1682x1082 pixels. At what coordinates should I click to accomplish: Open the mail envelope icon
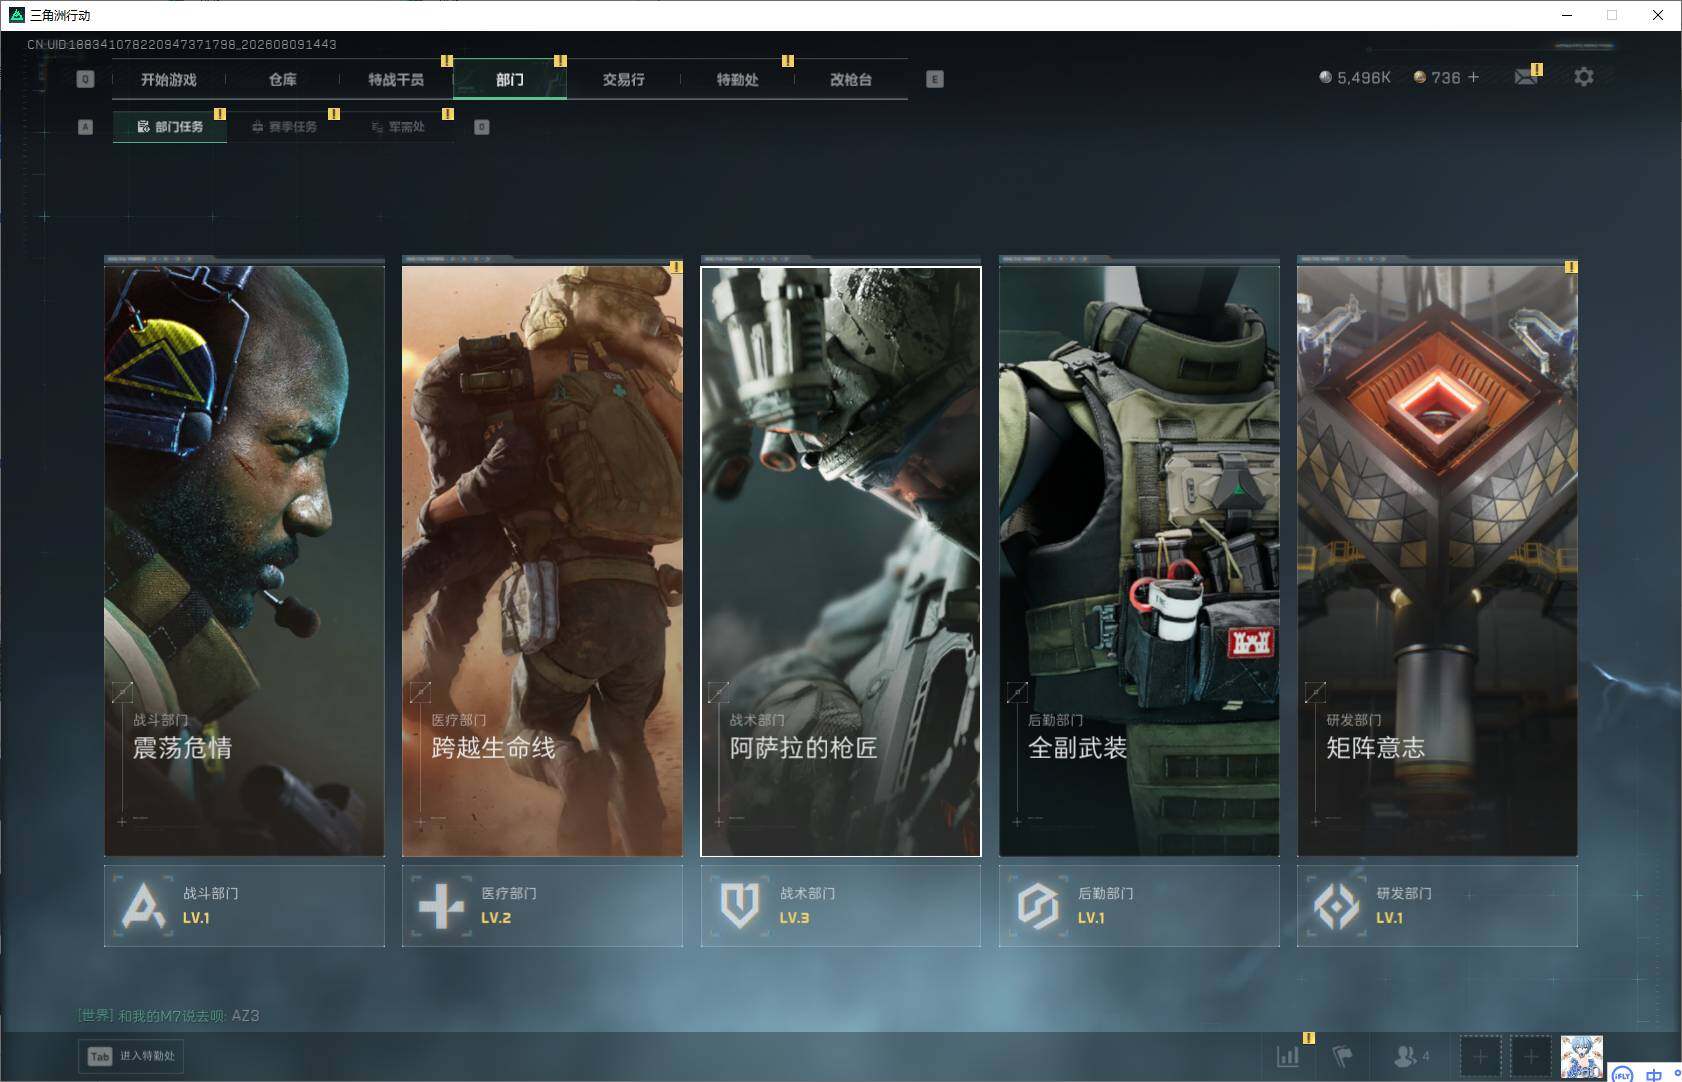pos(1526,77)
